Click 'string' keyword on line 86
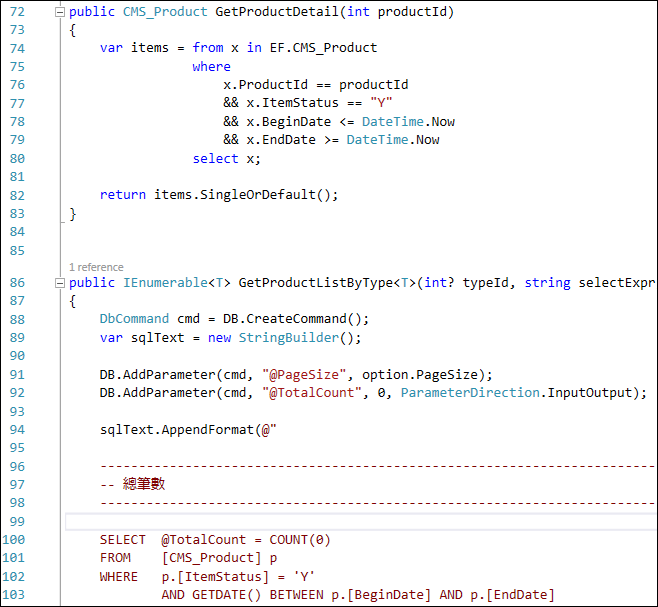658x607 pixels. point(547,283)
